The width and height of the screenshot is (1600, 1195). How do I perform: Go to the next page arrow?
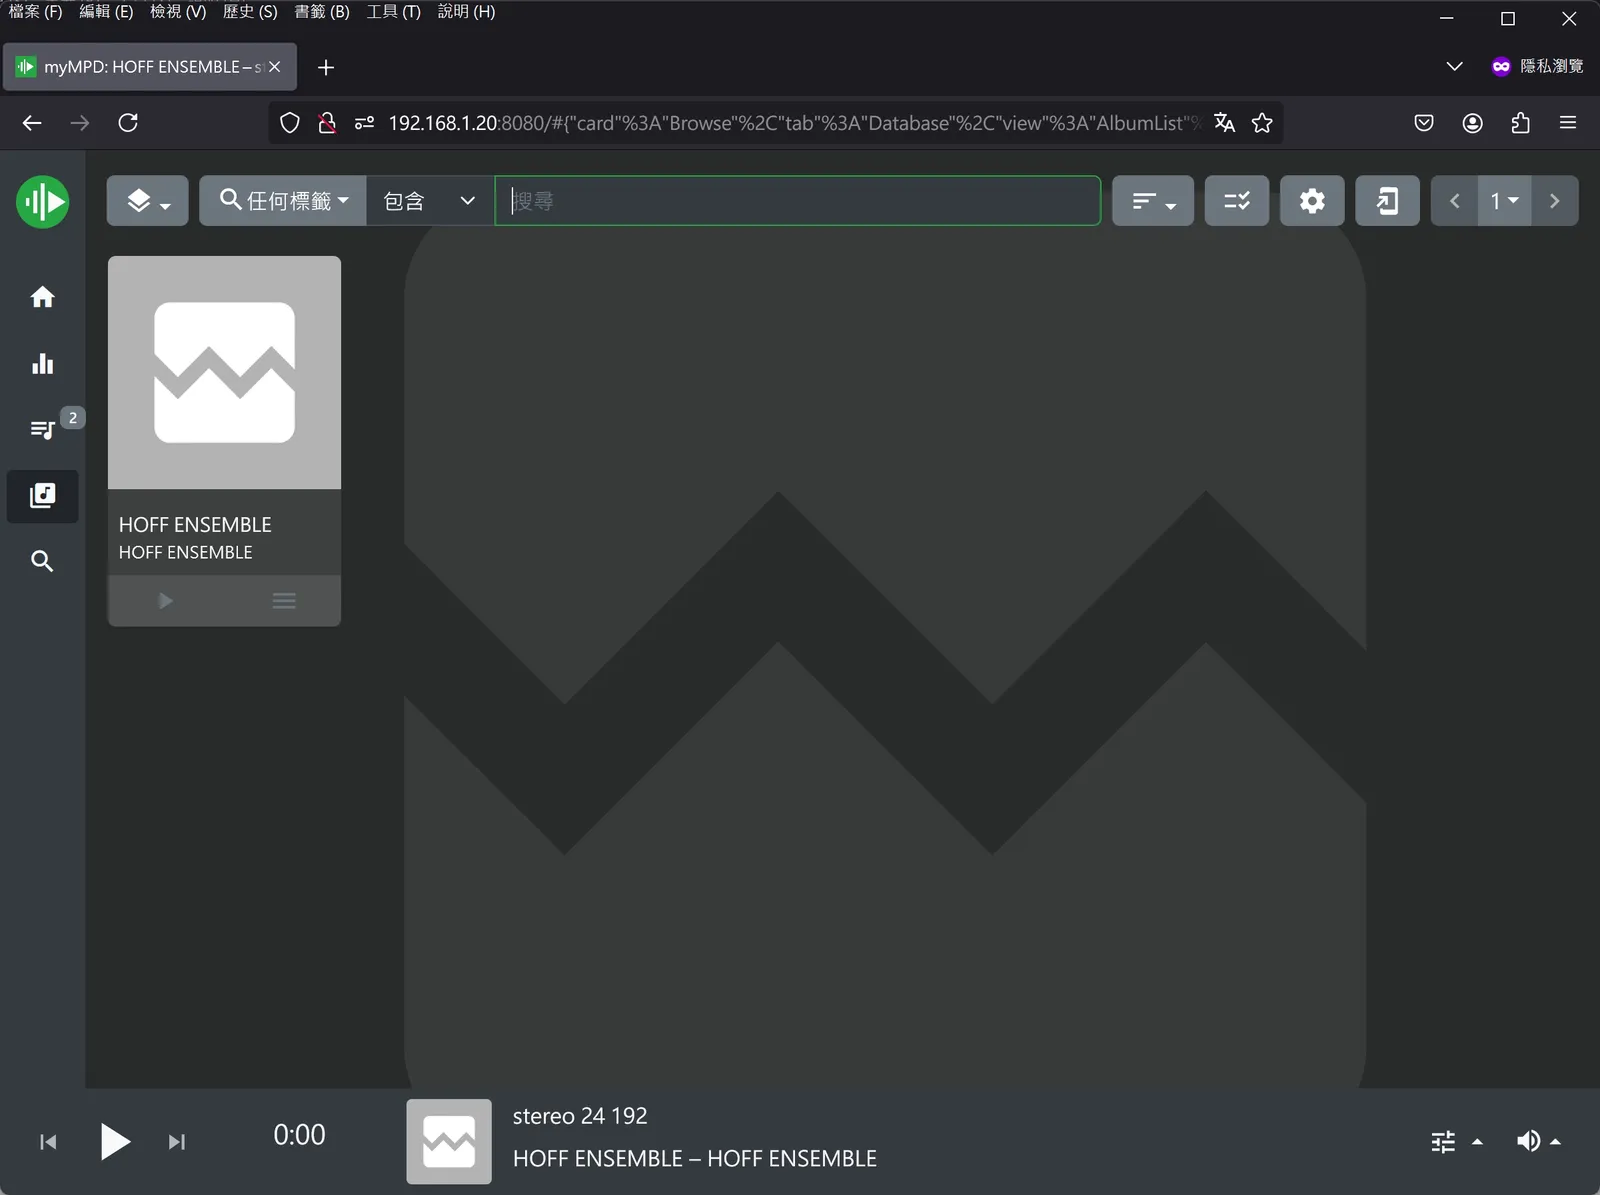(x=1555, y=201)
